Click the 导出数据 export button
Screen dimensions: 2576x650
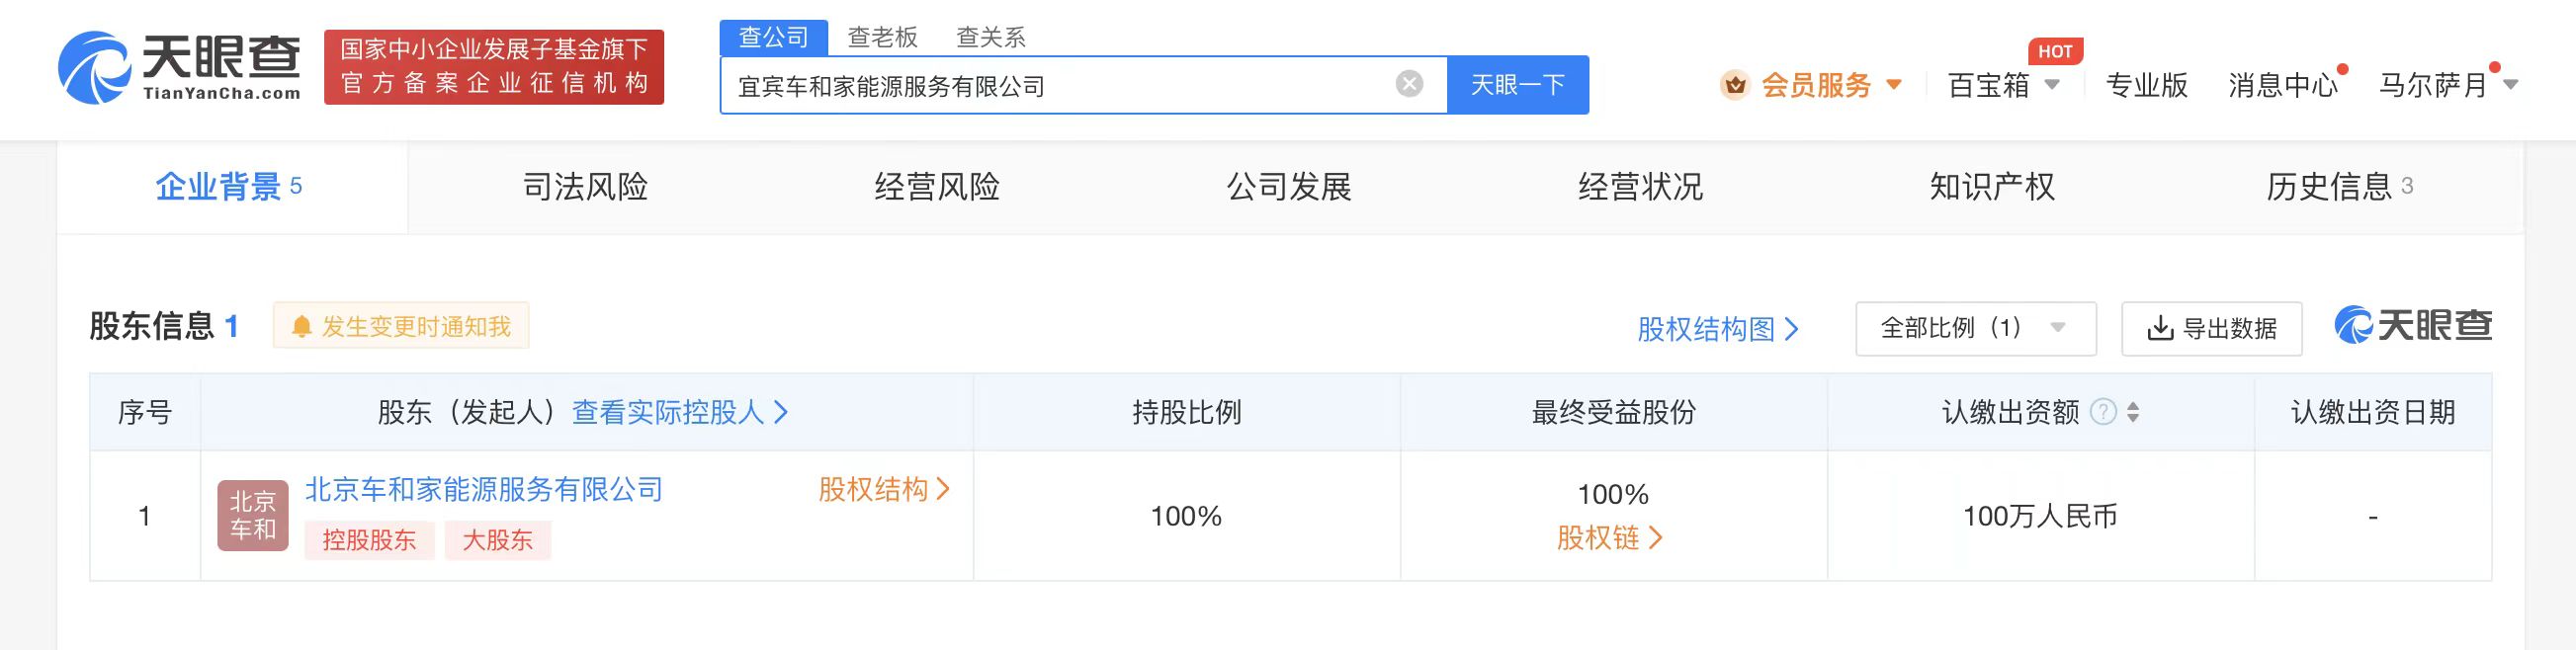pos(2212,328)
